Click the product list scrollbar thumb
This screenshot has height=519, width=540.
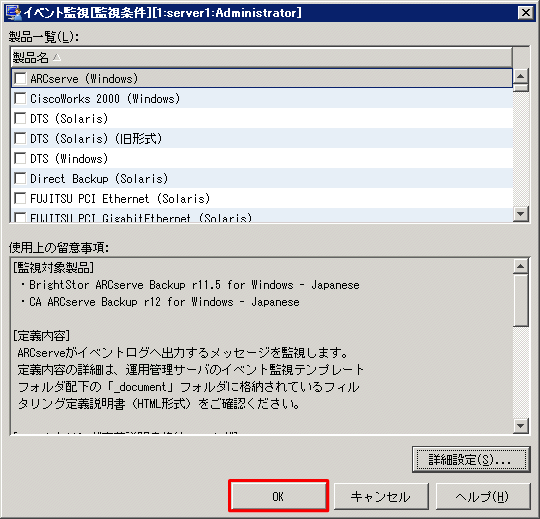pyautogui.click(x=521, y=87)
